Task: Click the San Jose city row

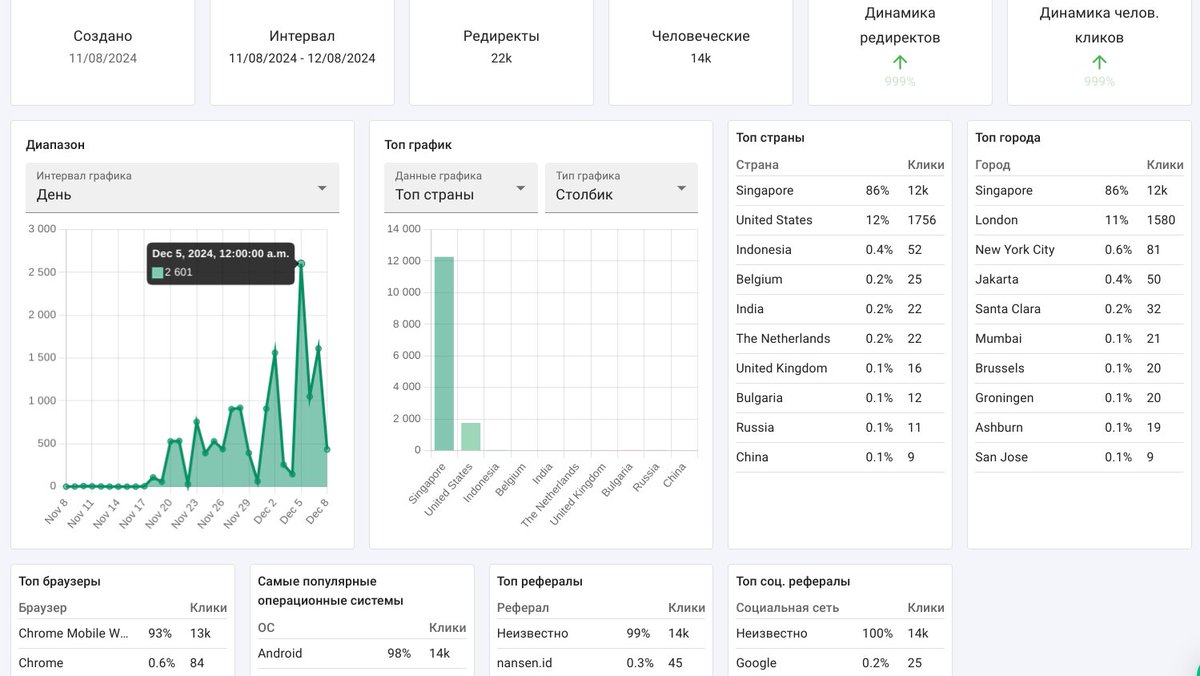Action: pyautogui.click(x=1079, y=457)
